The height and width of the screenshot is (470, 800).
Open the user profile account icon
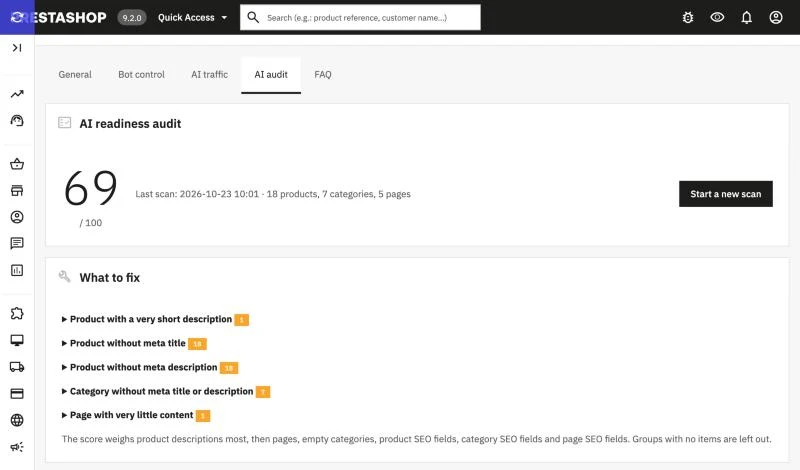coord(776,17)
